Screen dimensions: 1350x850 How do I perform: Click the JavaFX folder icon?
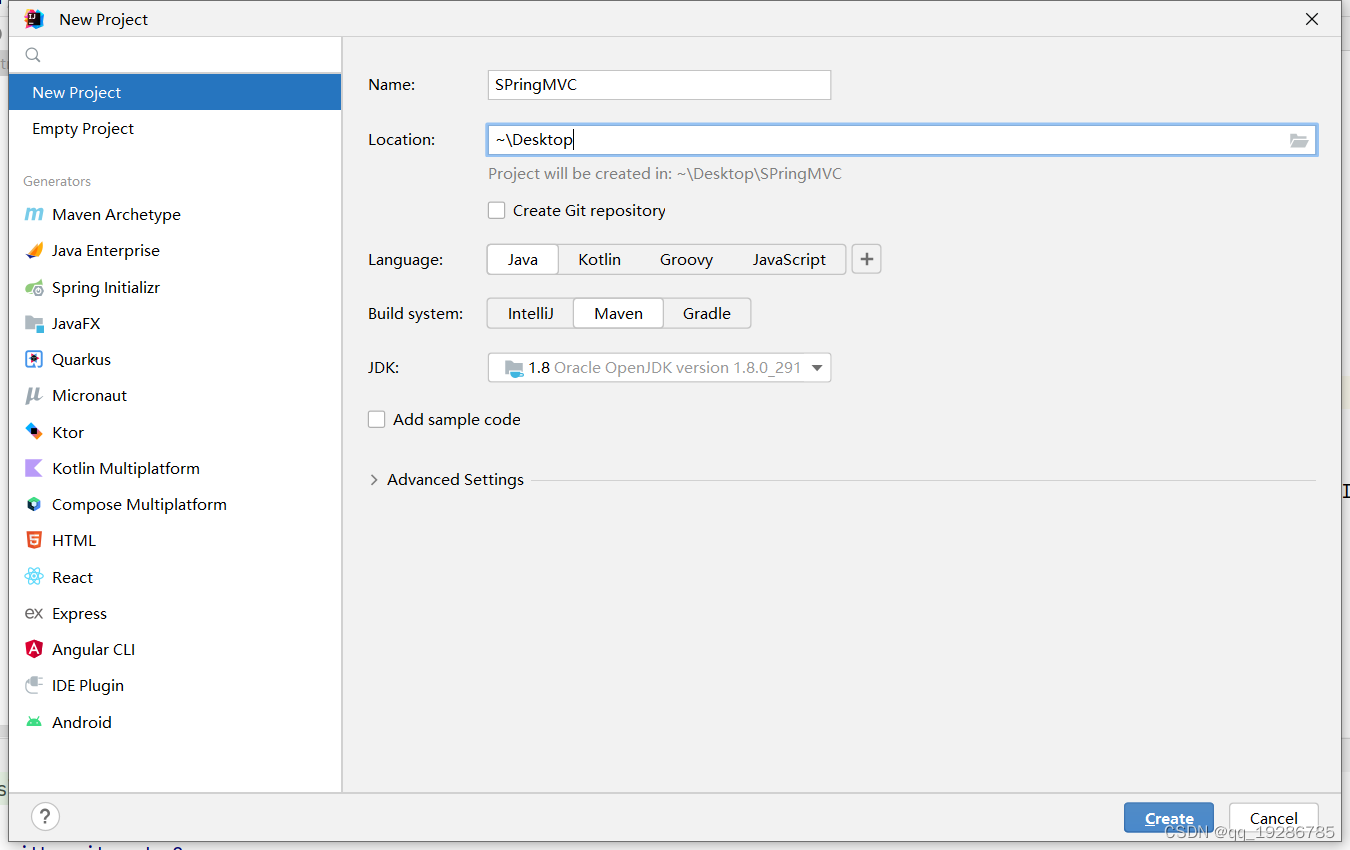tap(34, 323)
